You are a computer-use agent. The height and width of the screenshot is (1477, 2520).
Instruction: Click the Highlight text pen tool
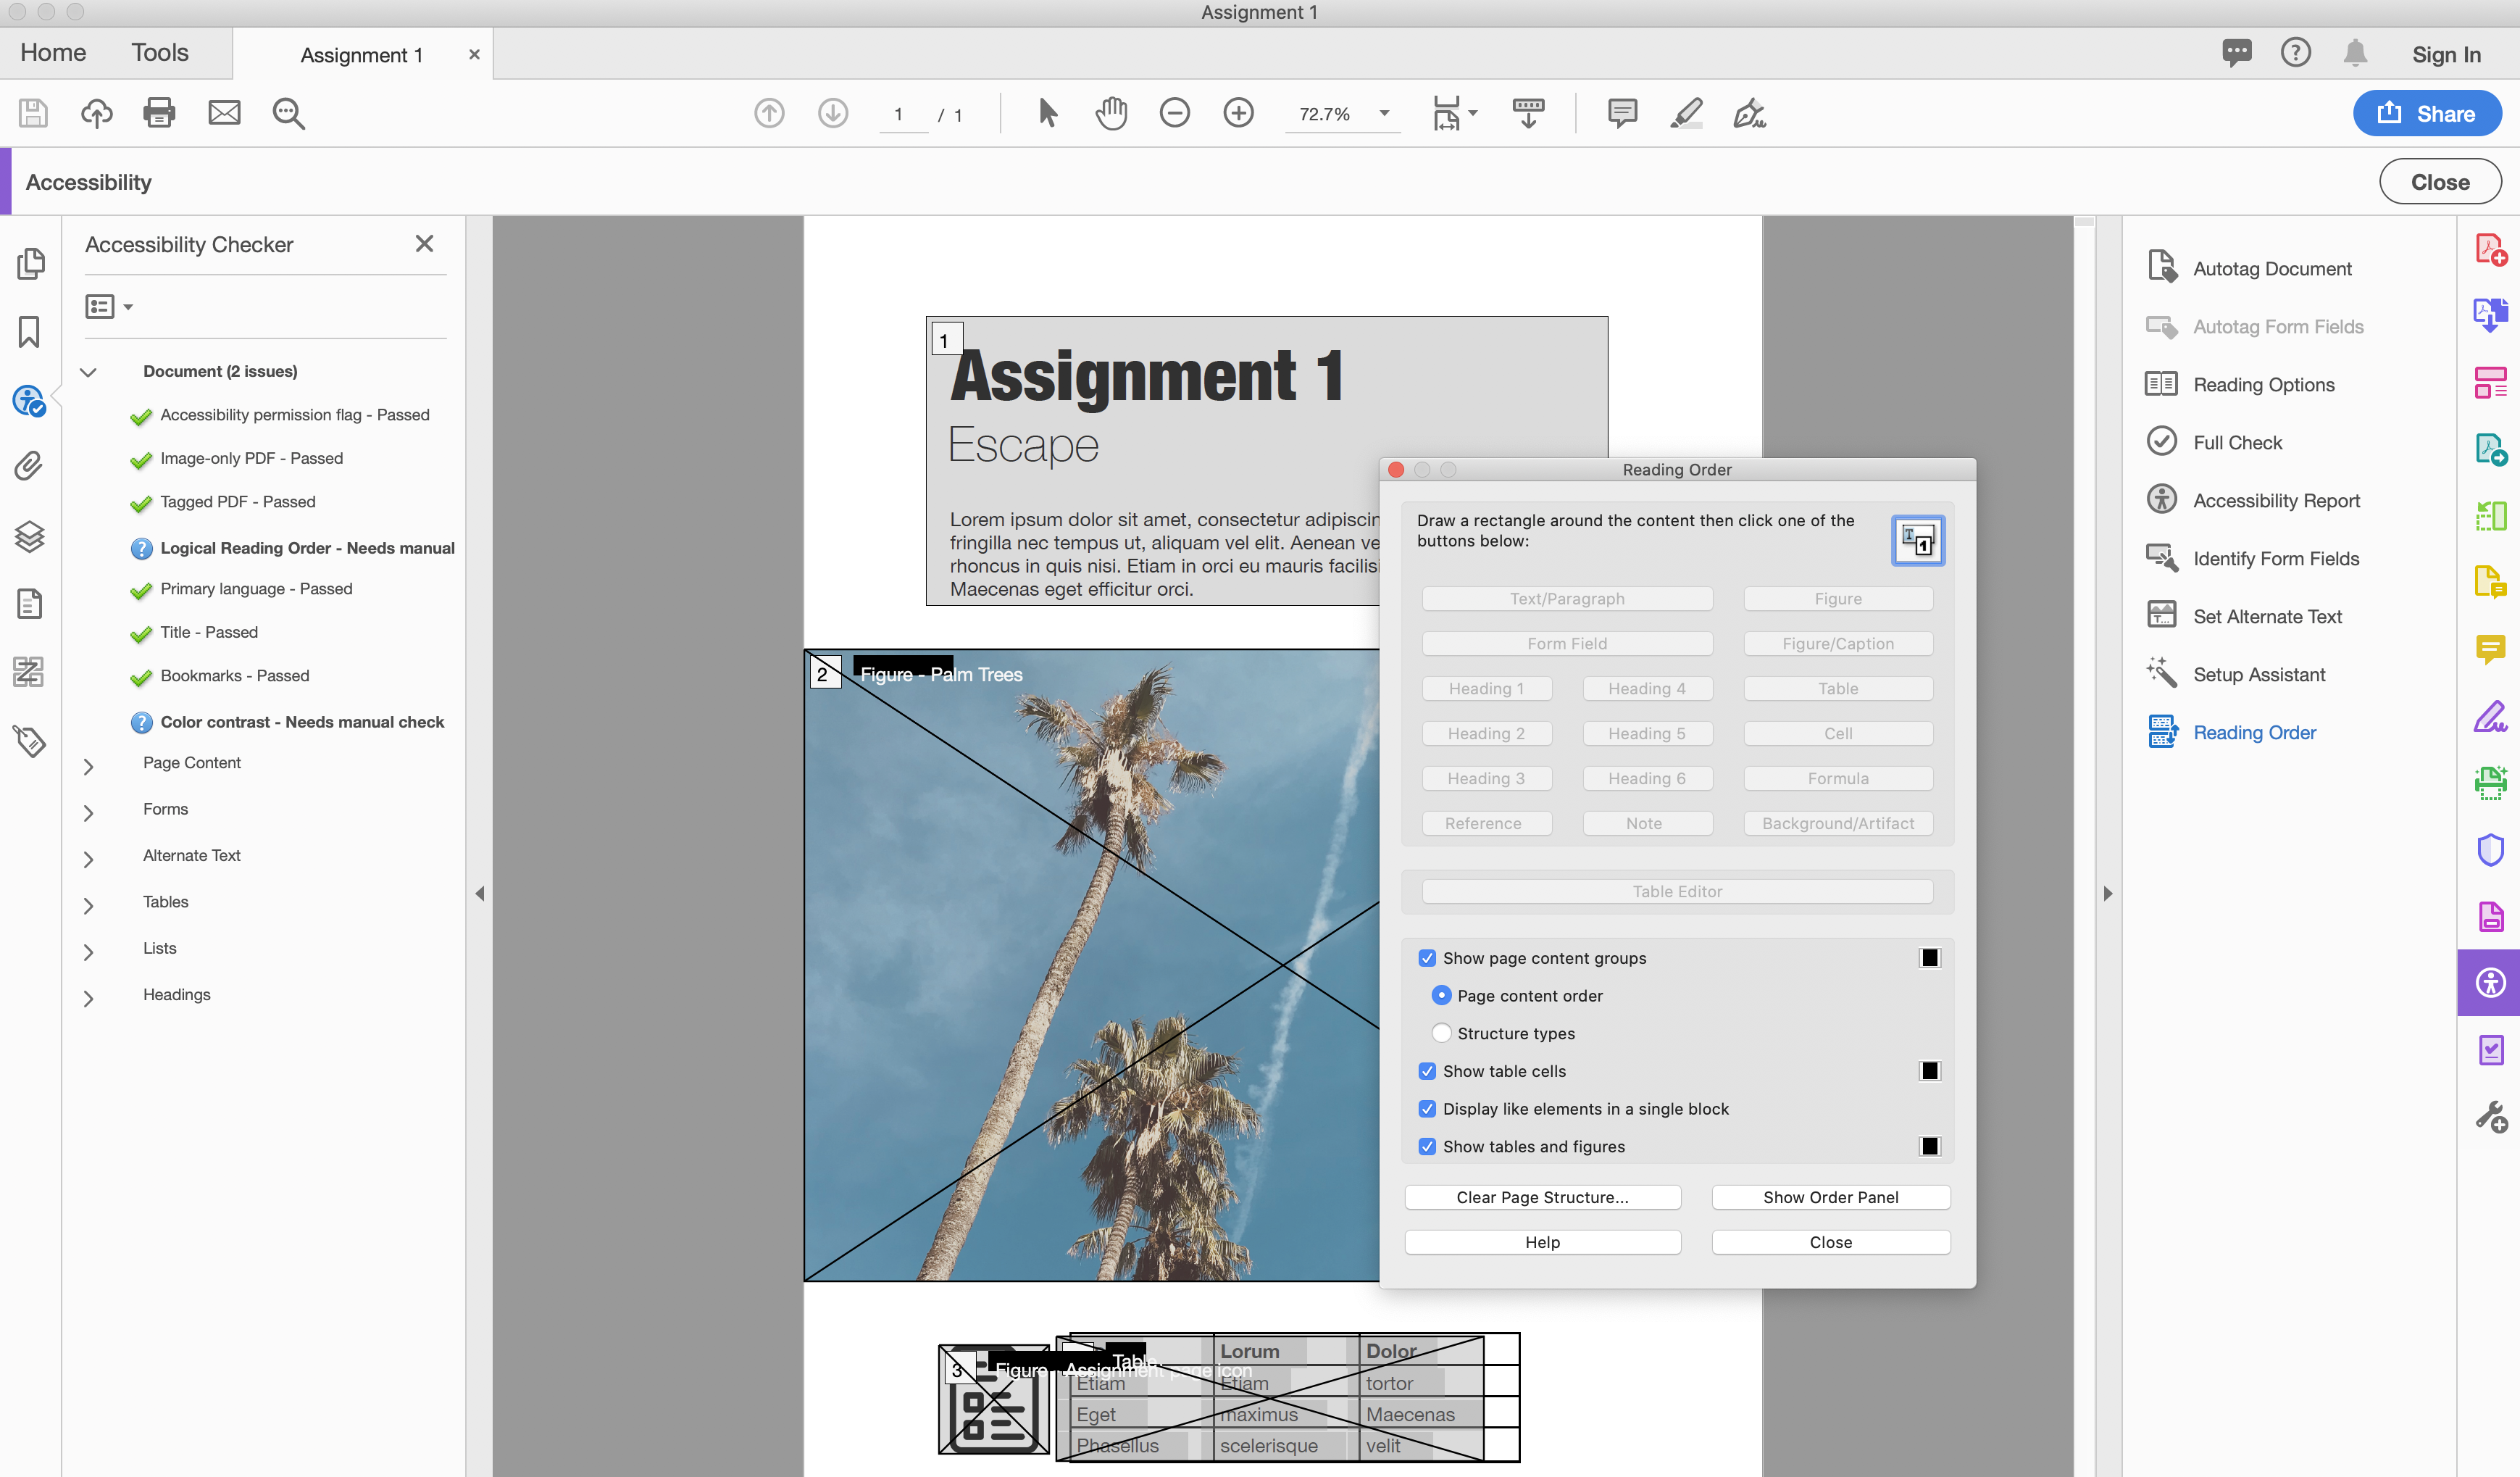point(1686,113)
